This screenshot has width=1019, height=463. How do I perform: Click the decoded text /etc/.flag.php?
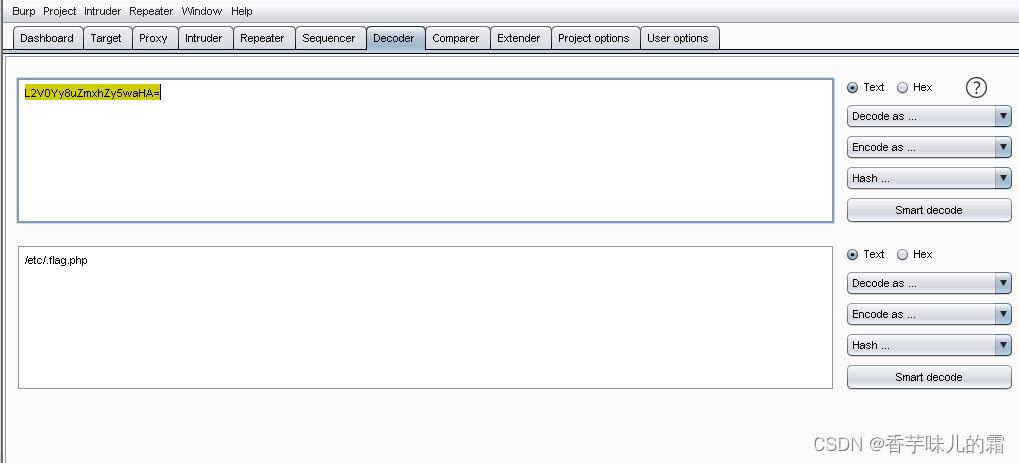pyautogui.click(x=56, y=261)
